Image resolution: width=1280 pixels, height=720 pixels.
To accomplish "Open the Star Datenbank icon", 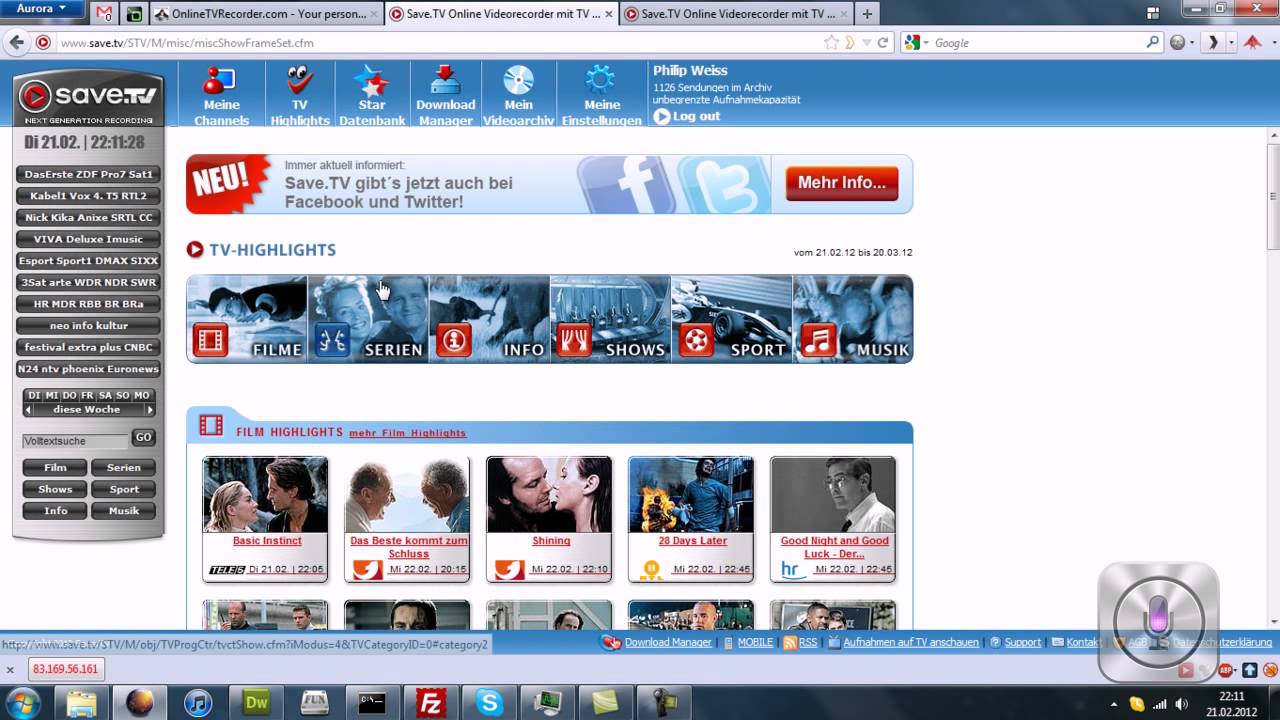I will (x=372, y=84).
